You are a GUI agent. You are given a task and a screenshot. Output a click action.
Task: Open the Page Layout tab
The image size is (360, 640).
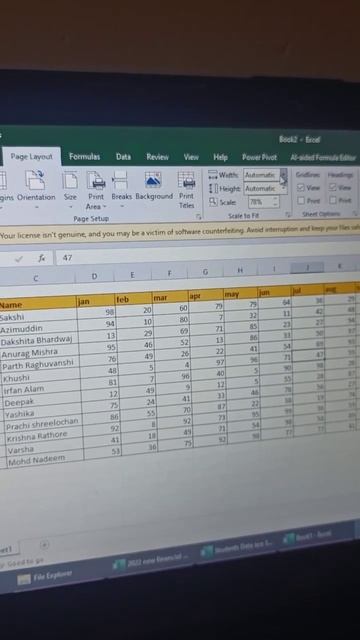[31, 156]
